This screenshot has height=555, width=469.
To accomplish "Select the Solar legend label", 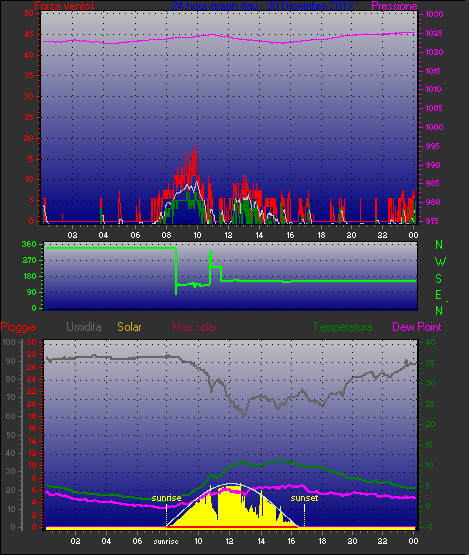I will point(129,327).
